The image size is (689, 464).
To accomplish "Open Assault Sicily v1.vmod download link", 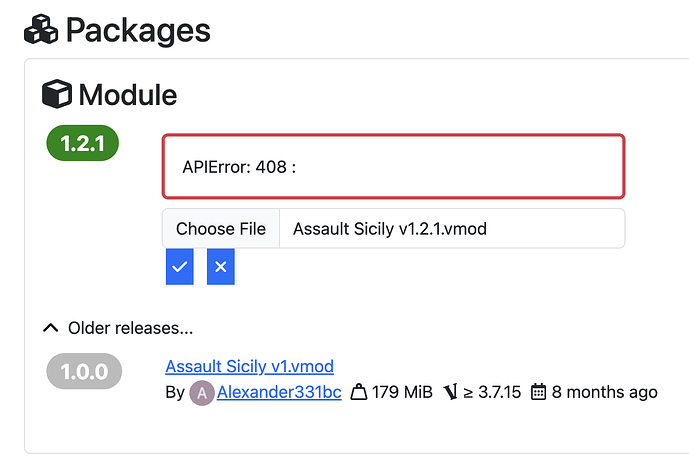I will coord(249,366).
